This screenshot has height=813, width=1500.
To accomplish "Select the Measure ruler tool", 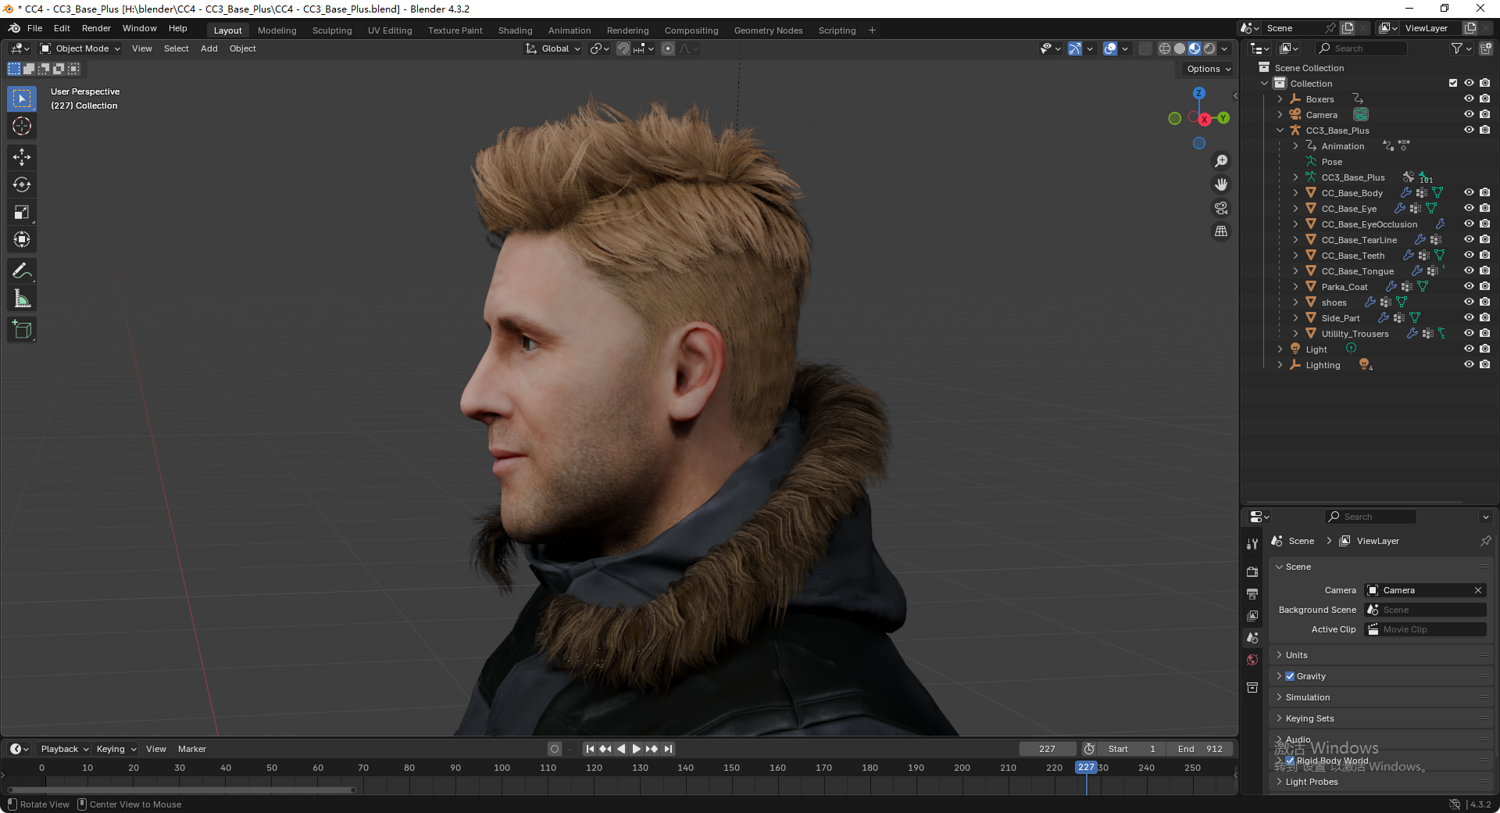I will [22, 299].
